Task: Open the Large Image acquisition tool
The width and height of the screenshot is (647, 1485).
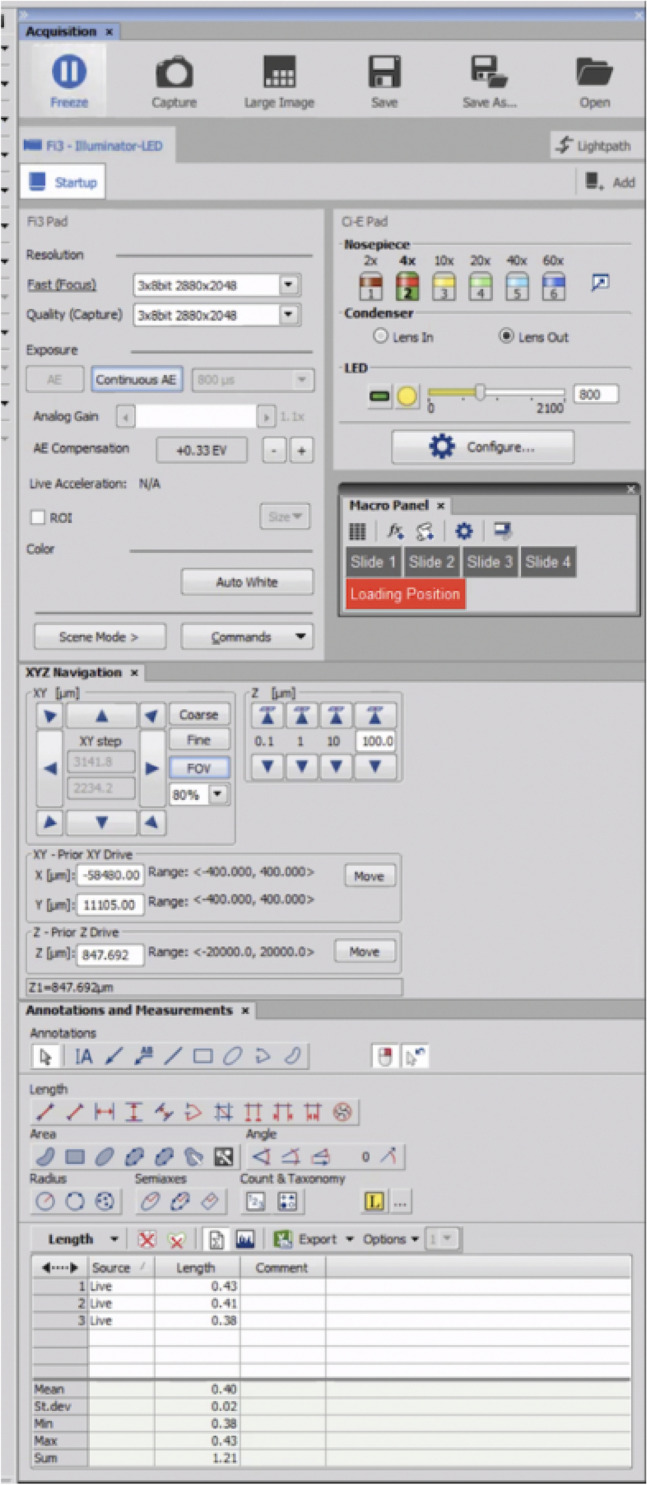Action: 279,73
